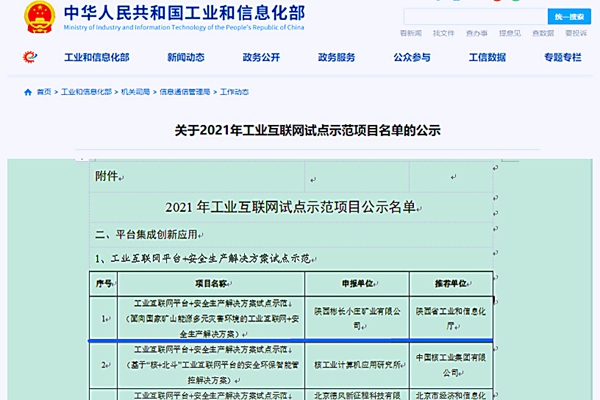600x400 pixels.
Task: Open the 工信数据 navigation menu
Action: (488, 57)
